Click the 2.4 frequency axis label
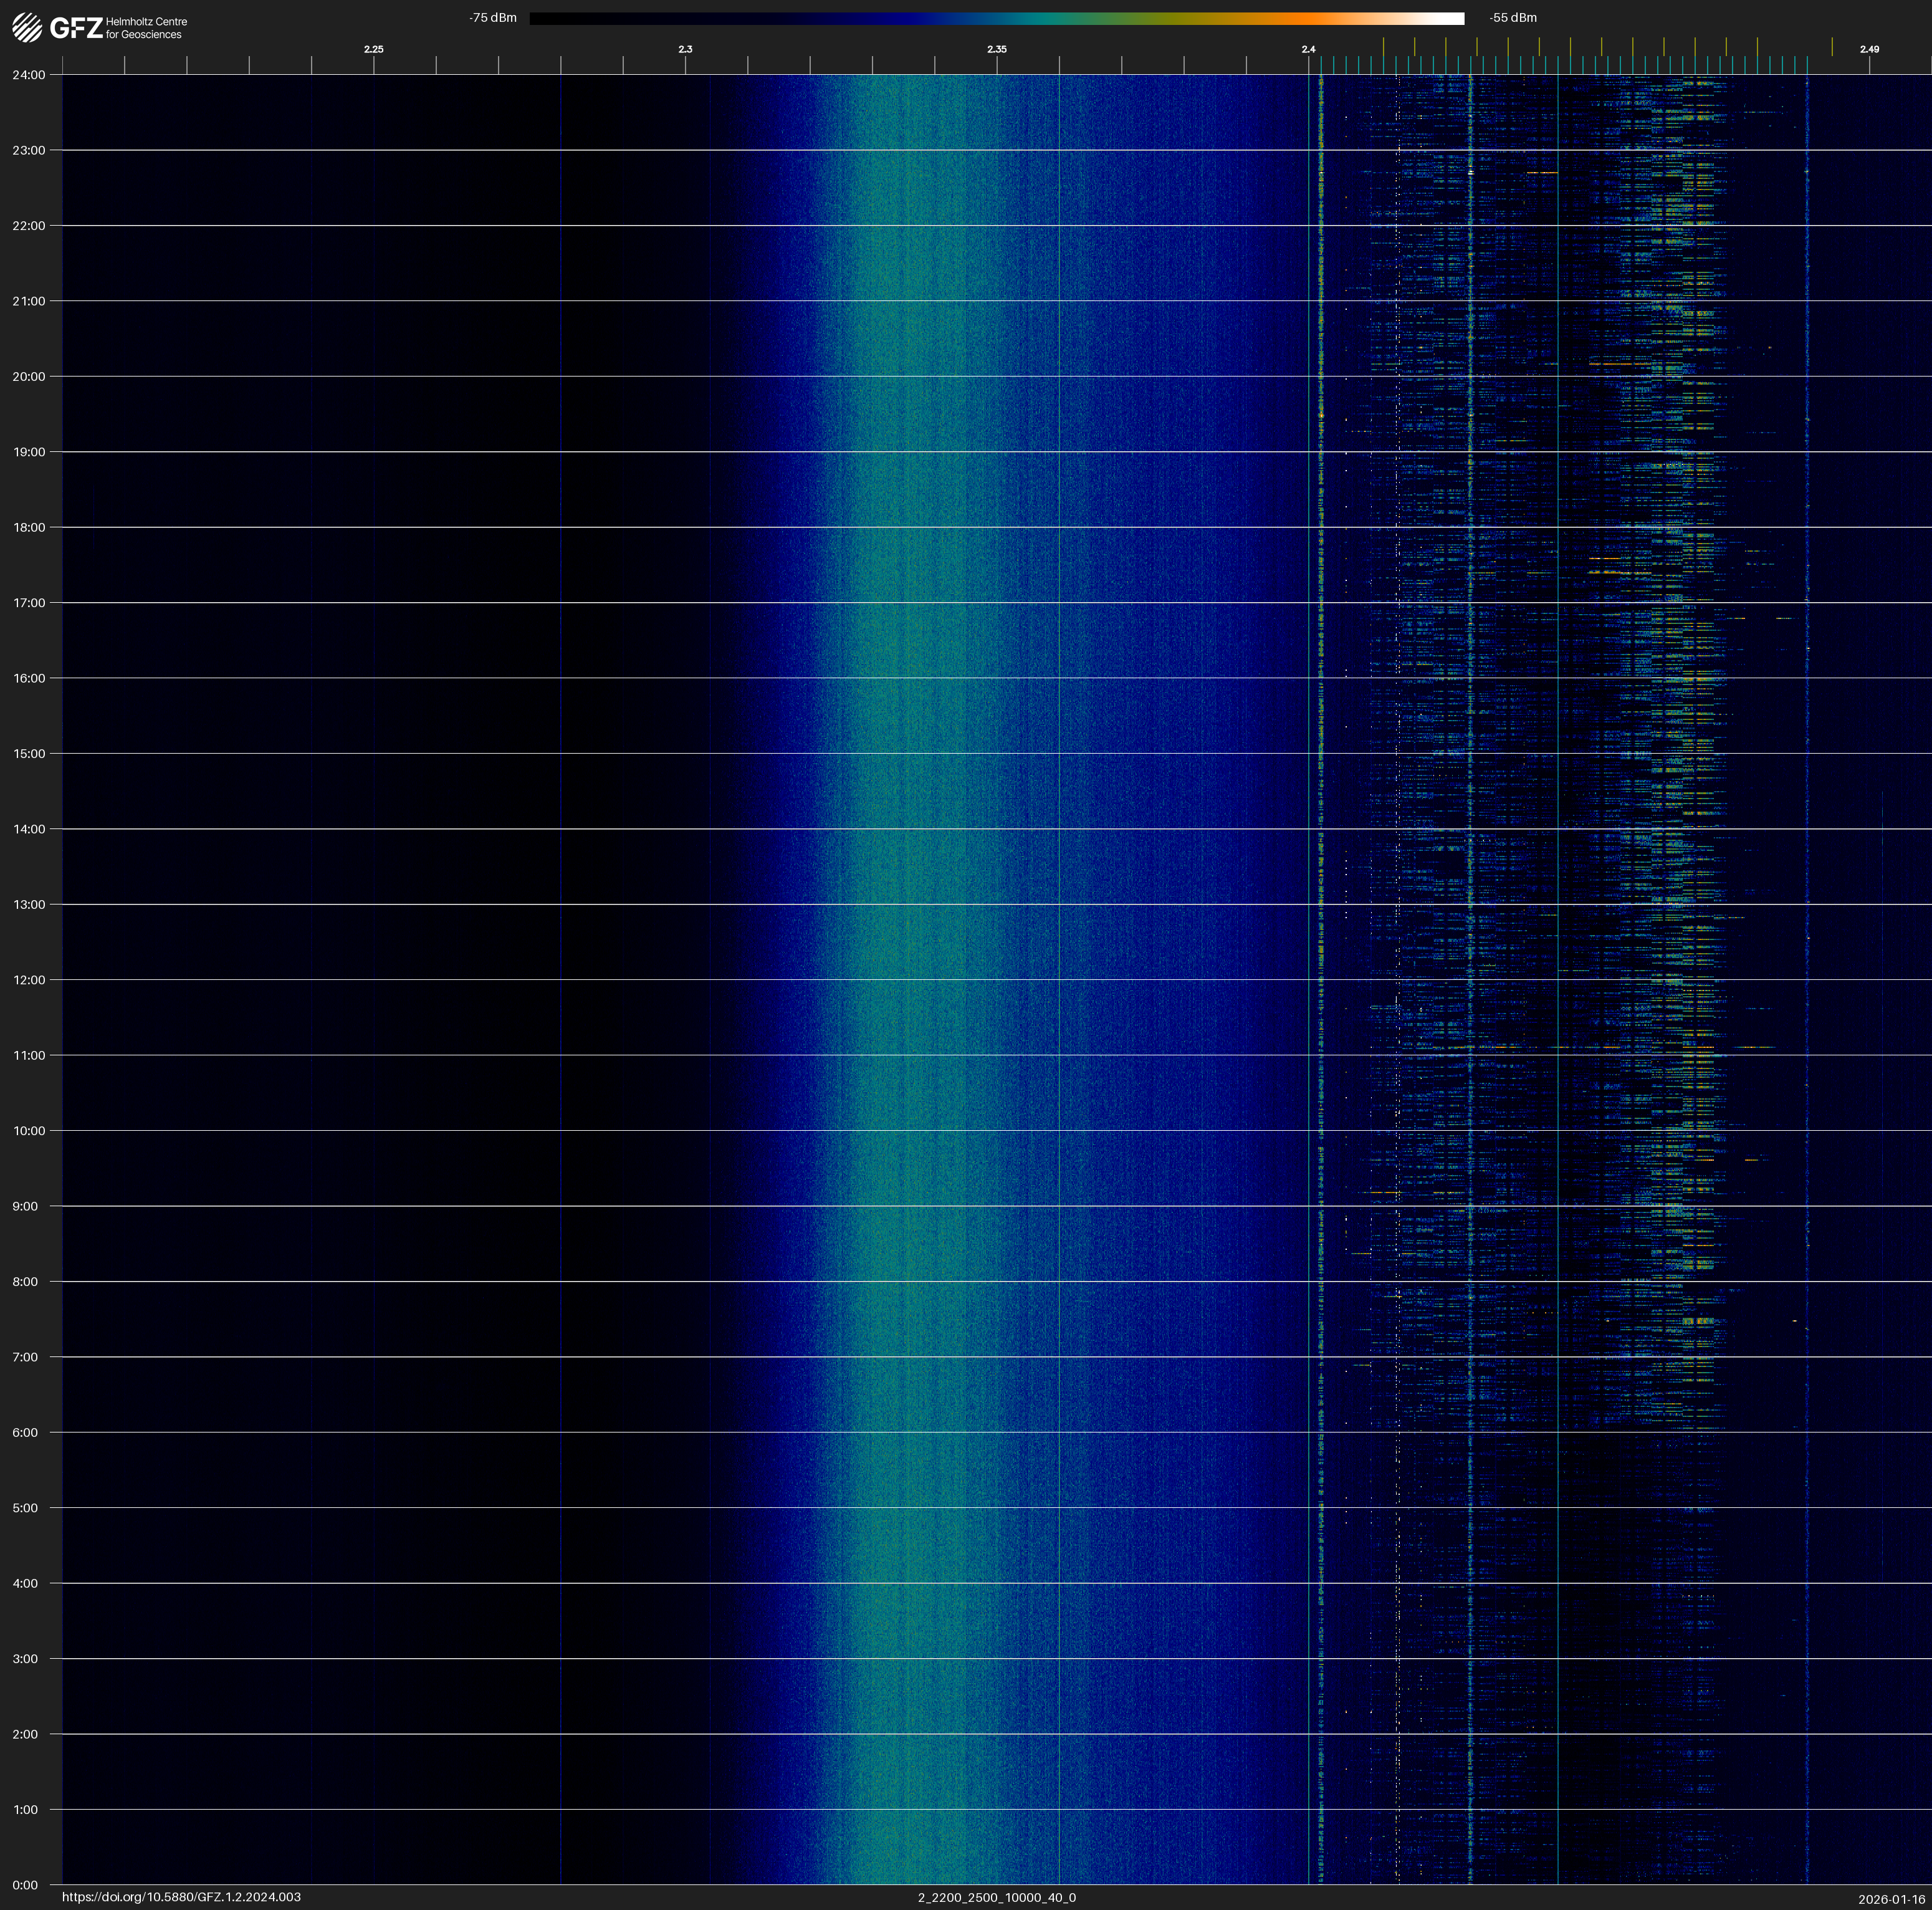The width and height of the screenshot is (1932, 1910). (1308, 49)
